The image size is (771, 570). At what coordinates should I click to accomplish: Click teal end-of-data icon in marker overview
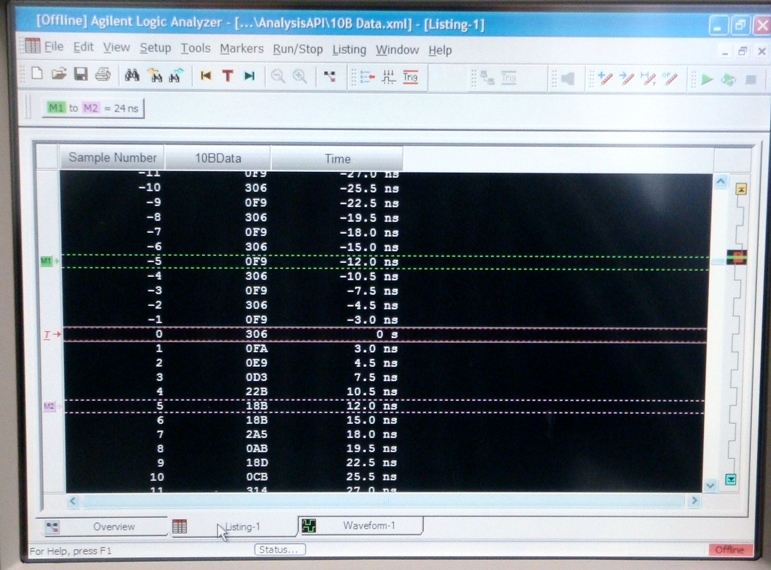(x=731, y=479)
